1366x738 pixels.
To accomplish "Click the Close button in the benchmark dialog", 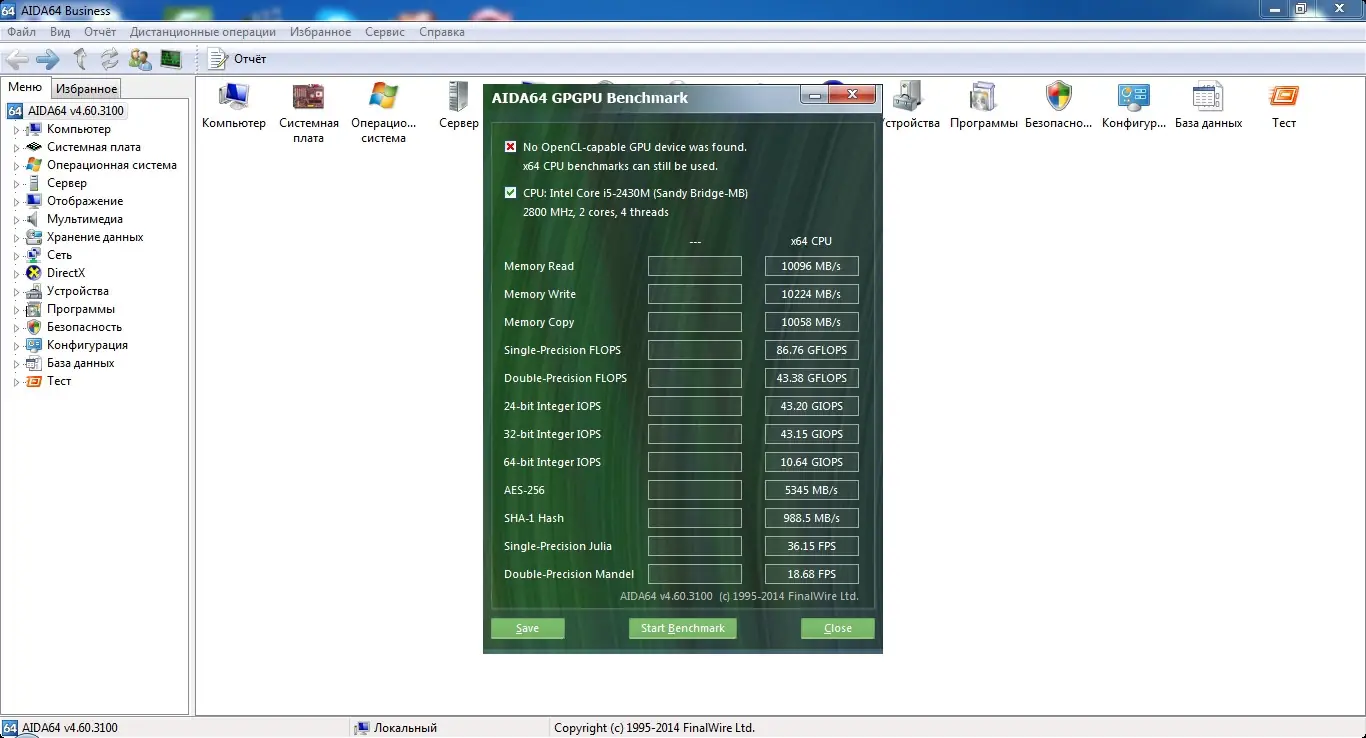I will point(838,628).
